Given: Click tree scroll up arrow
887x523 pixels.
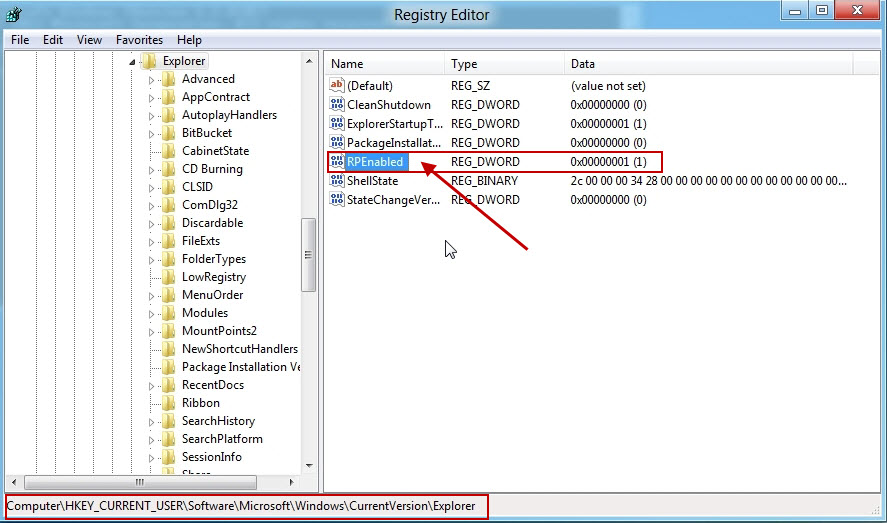Looking at the screenshot, I should click(x=309, y=60).
